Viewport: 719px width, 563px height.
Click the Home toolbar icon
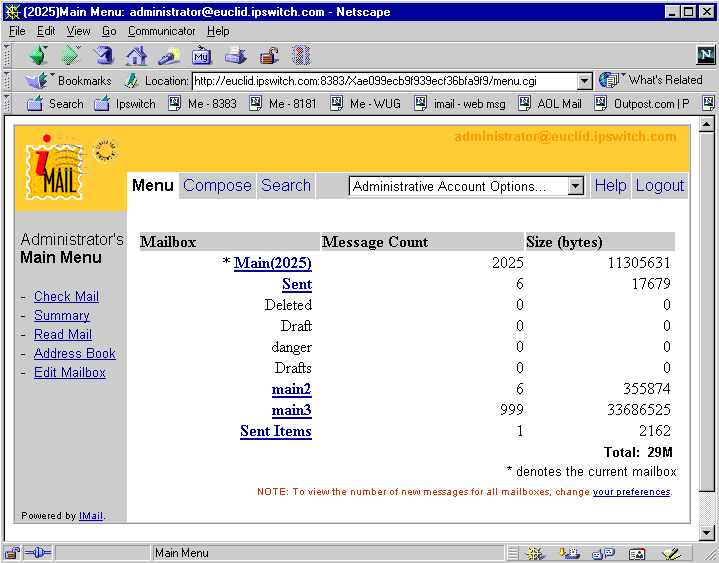coord(137,56)
